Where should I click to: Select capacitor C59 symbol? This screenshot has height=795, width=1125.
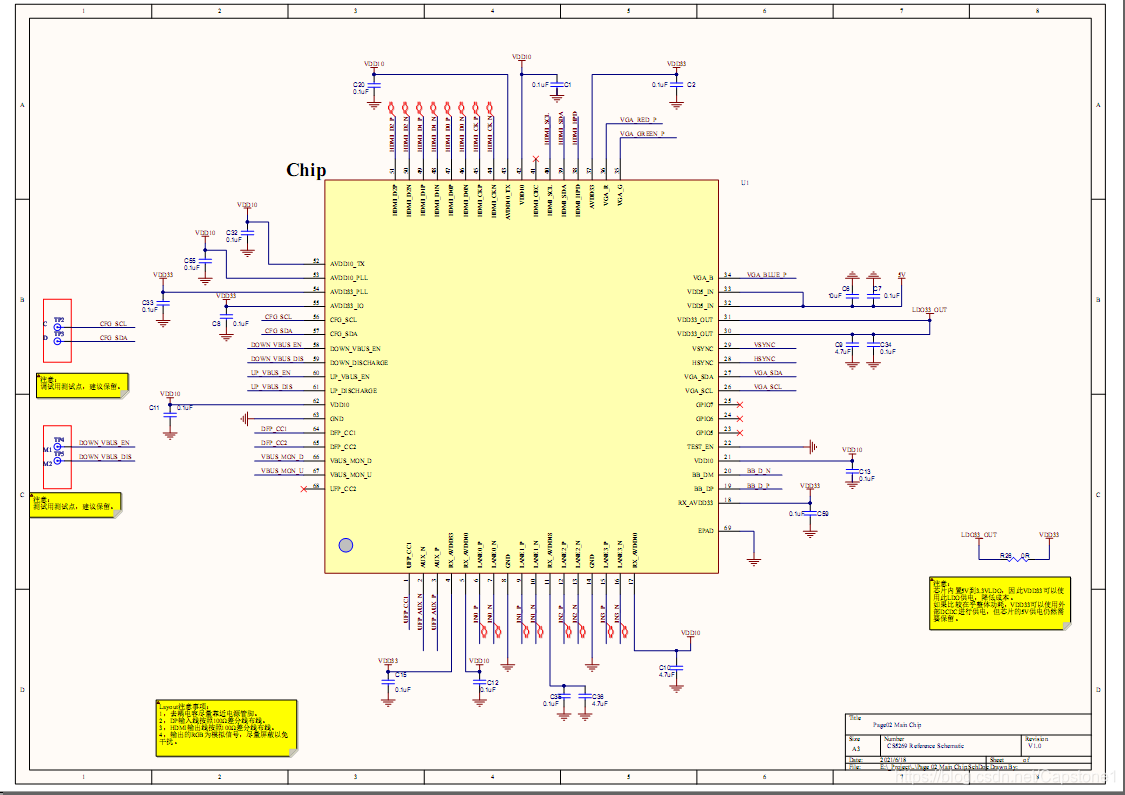pyautogui.click(x=810, y=514)
